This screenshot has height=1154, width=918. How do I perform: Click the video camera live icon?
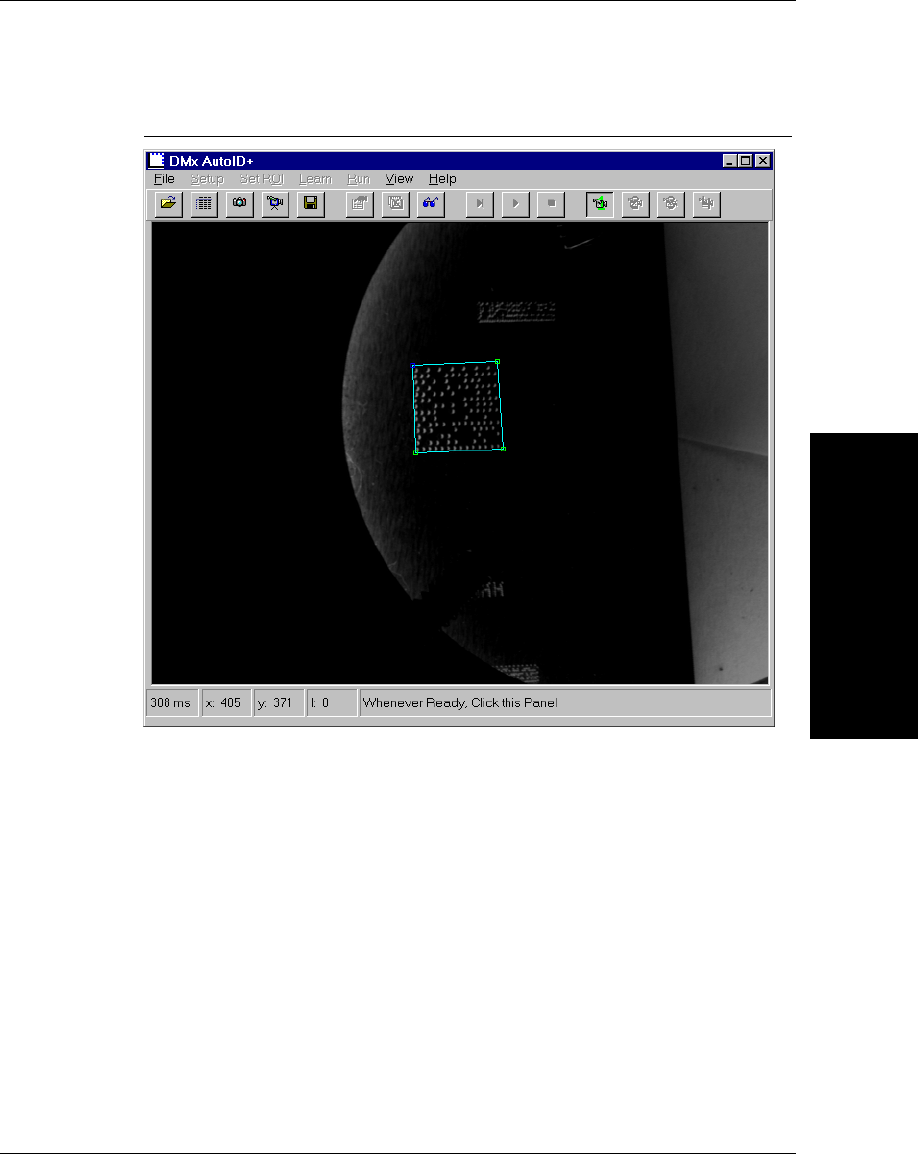275,204
